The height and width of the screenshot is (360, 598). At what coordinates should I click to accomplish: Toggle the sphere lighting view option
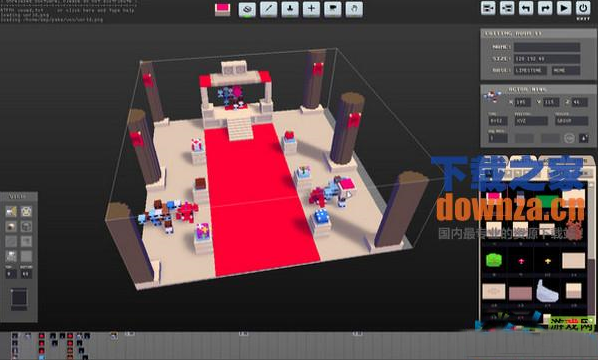(11, 227)
